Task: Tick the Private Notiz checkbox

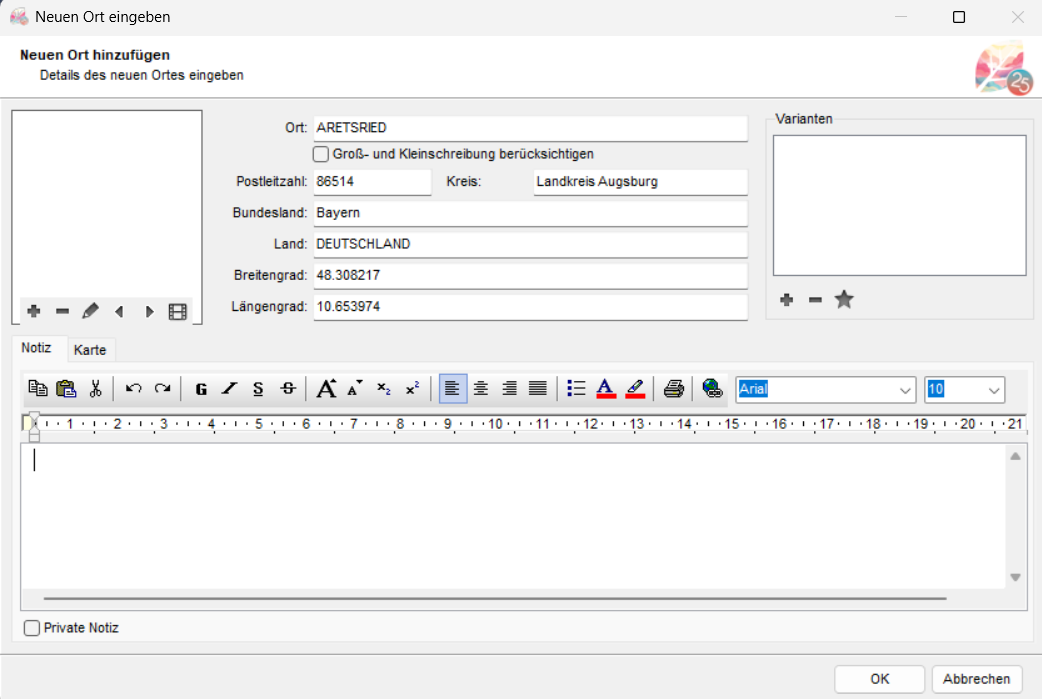Action: 31,628
